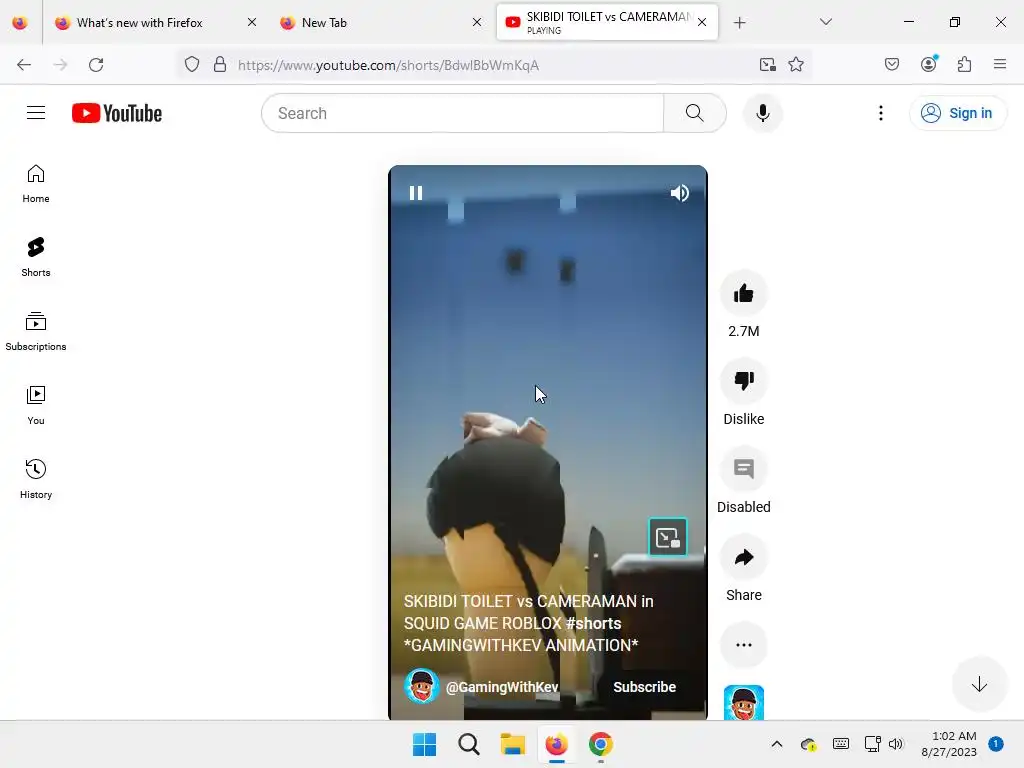Open the Windows Start menu
1024x768 pixels.
pyautogui.click(x=424, y=744)
